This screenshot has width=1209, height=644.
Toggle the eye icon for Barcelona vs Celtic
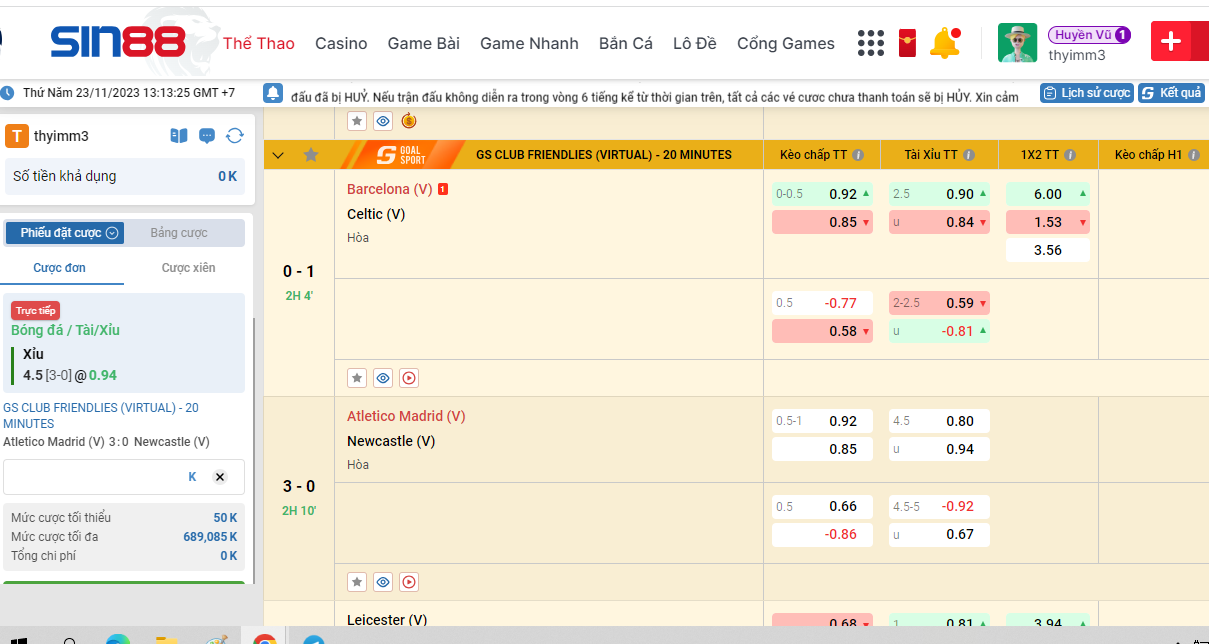[383, 378]
